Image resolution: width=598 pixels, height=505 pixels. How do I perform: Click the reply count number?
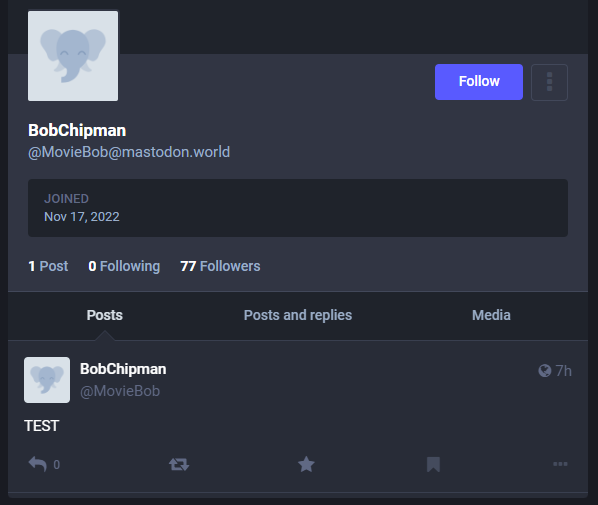[56, 465]
